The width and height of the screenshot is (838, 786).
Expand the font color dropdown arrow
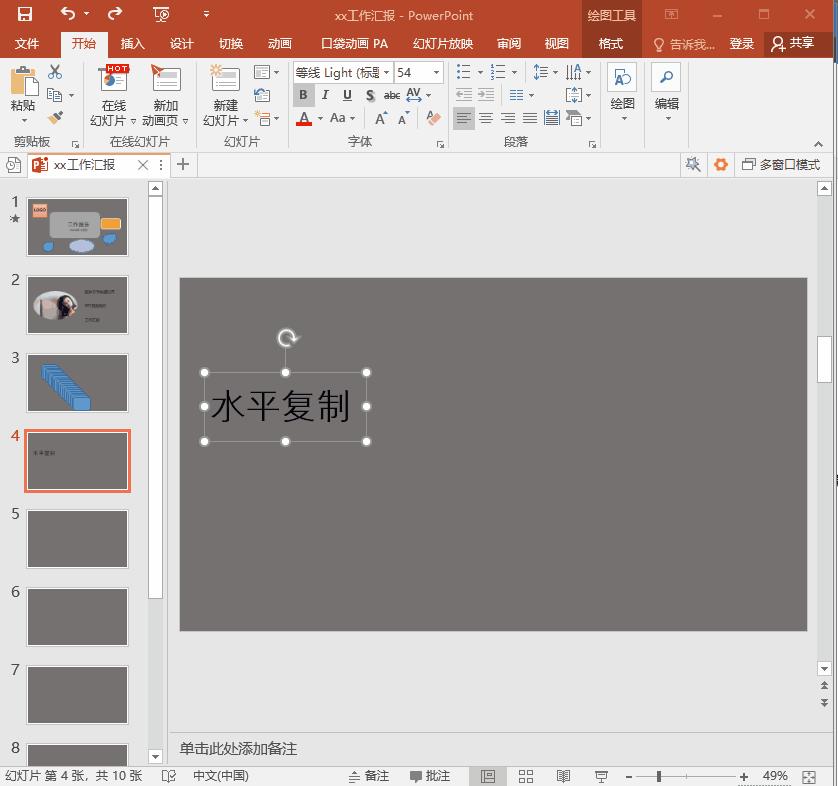319,118
